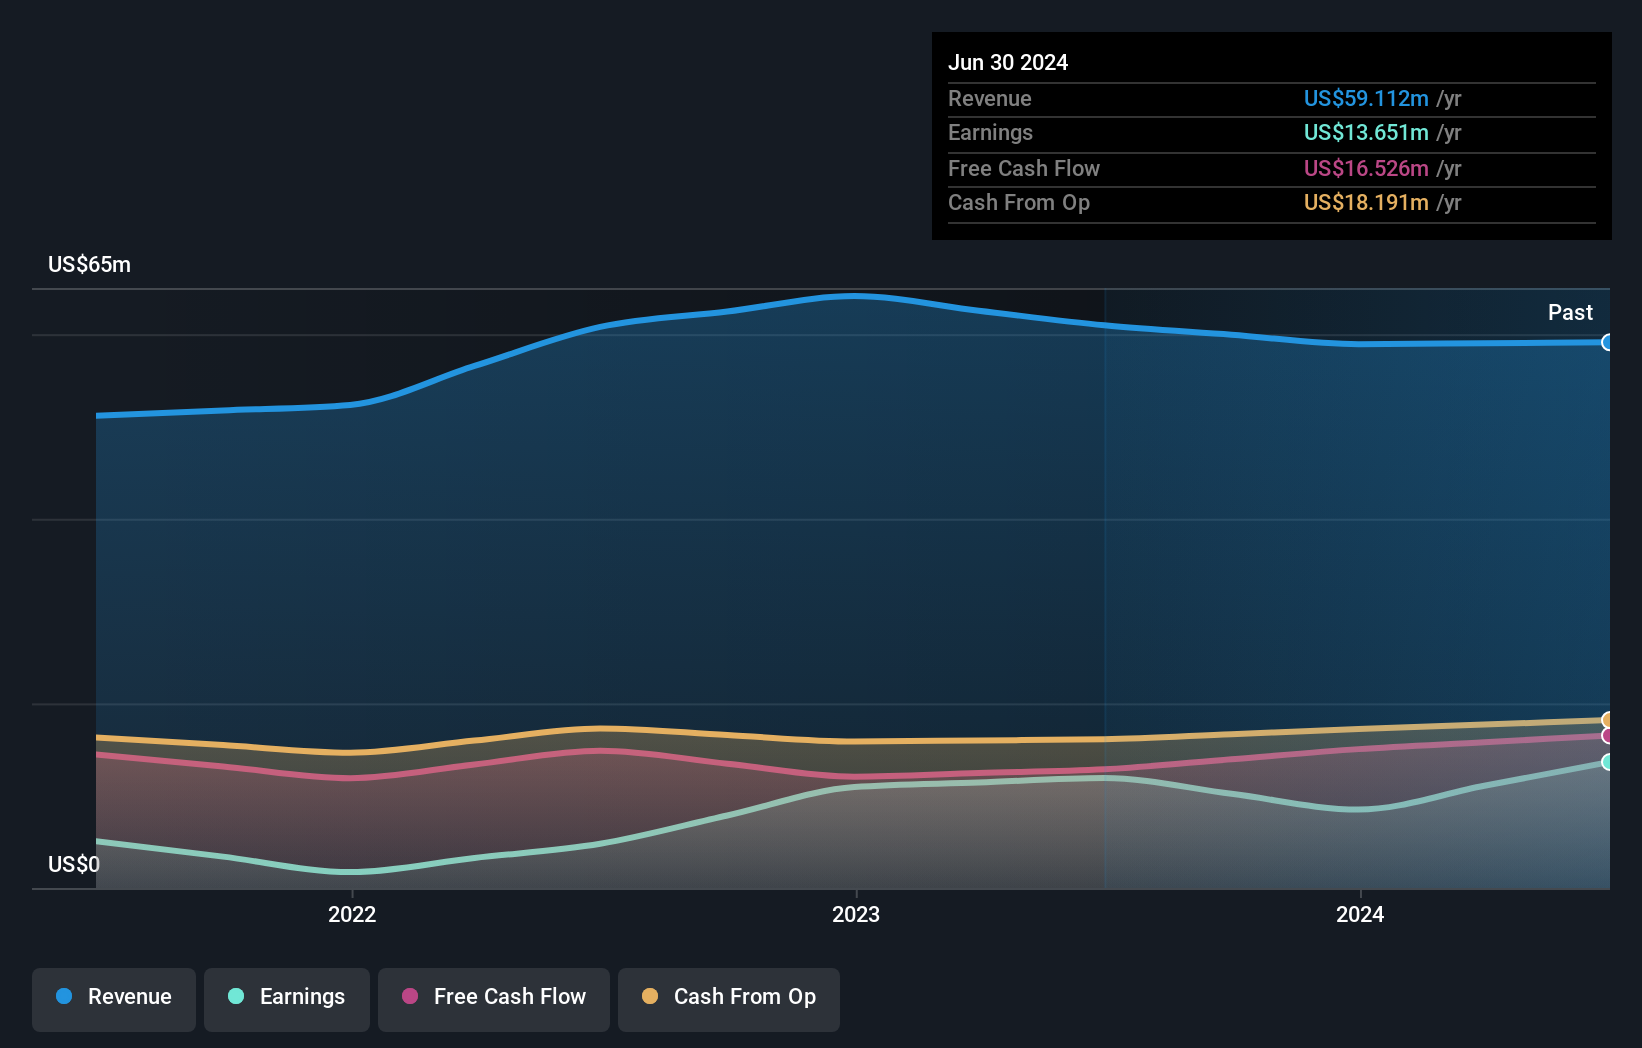Toggle the Earnings series legend button
Screen dimensions: 1642x1048
point(287,999)
